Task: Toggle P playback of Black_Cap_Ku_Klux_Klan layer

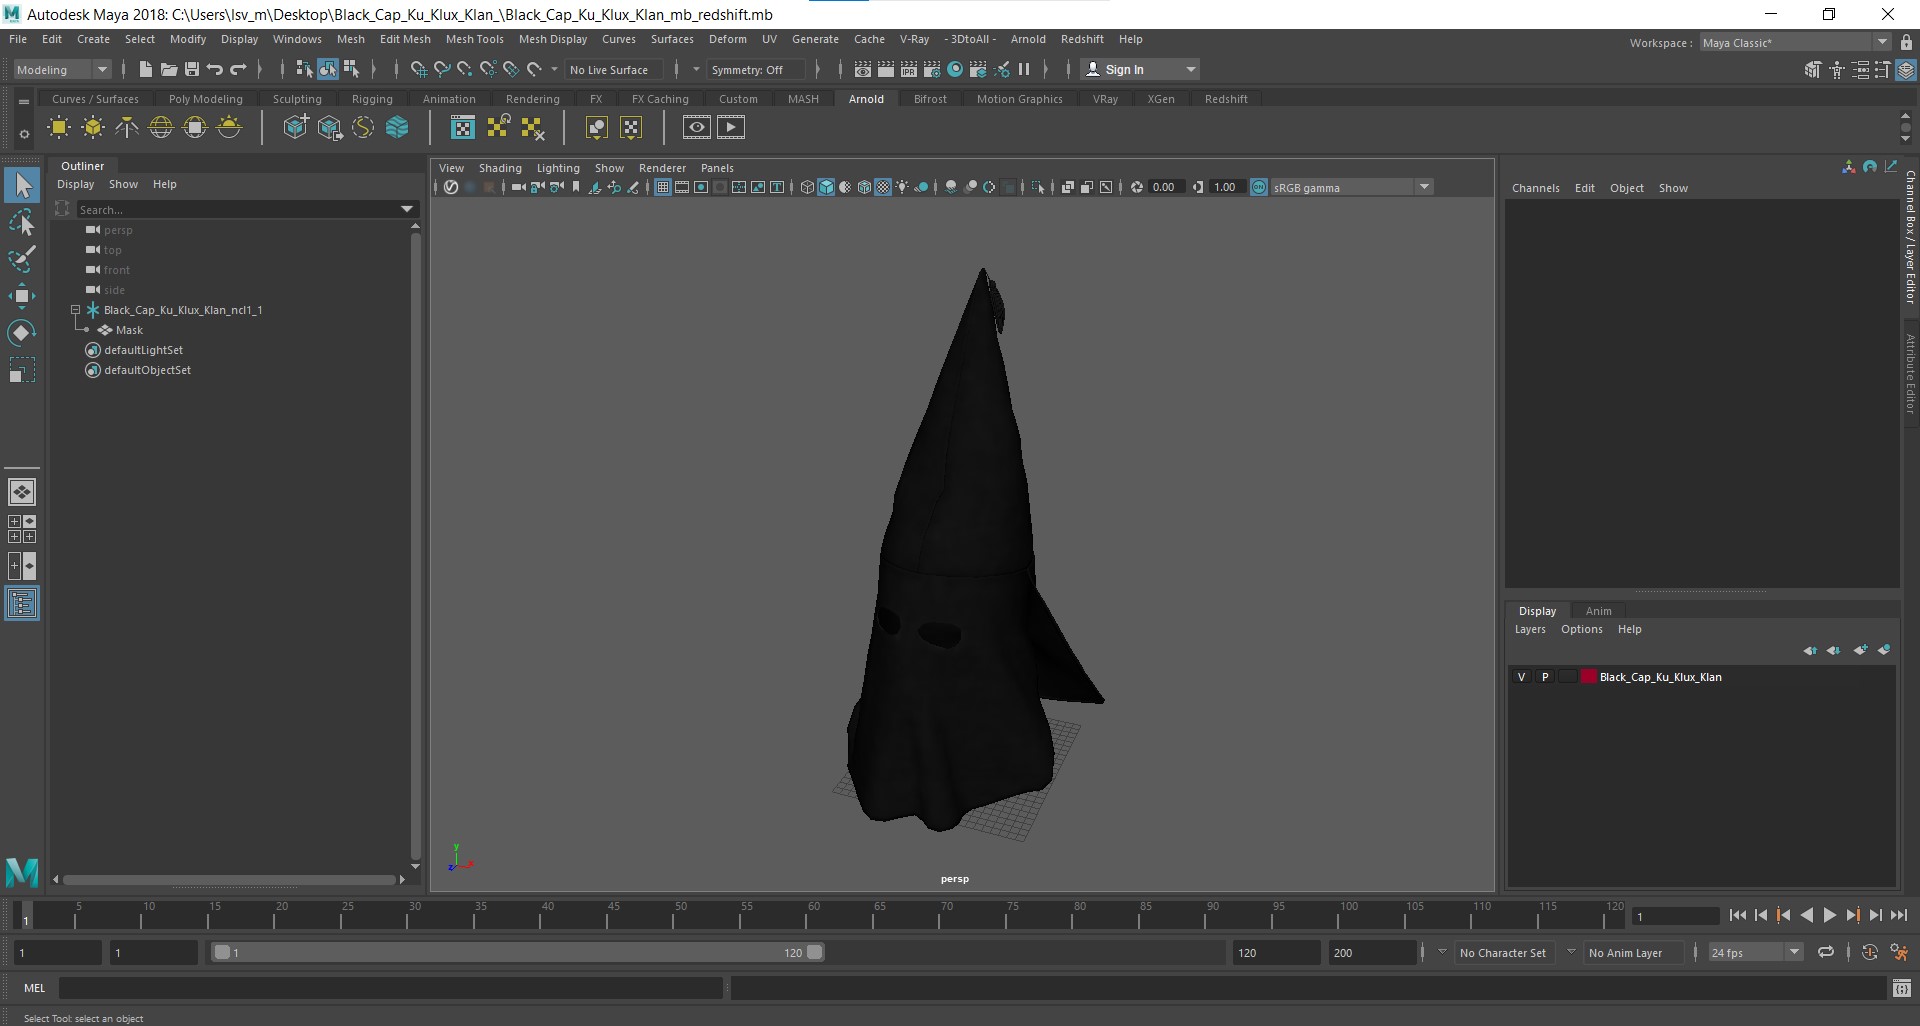Action: [1545, 677]
